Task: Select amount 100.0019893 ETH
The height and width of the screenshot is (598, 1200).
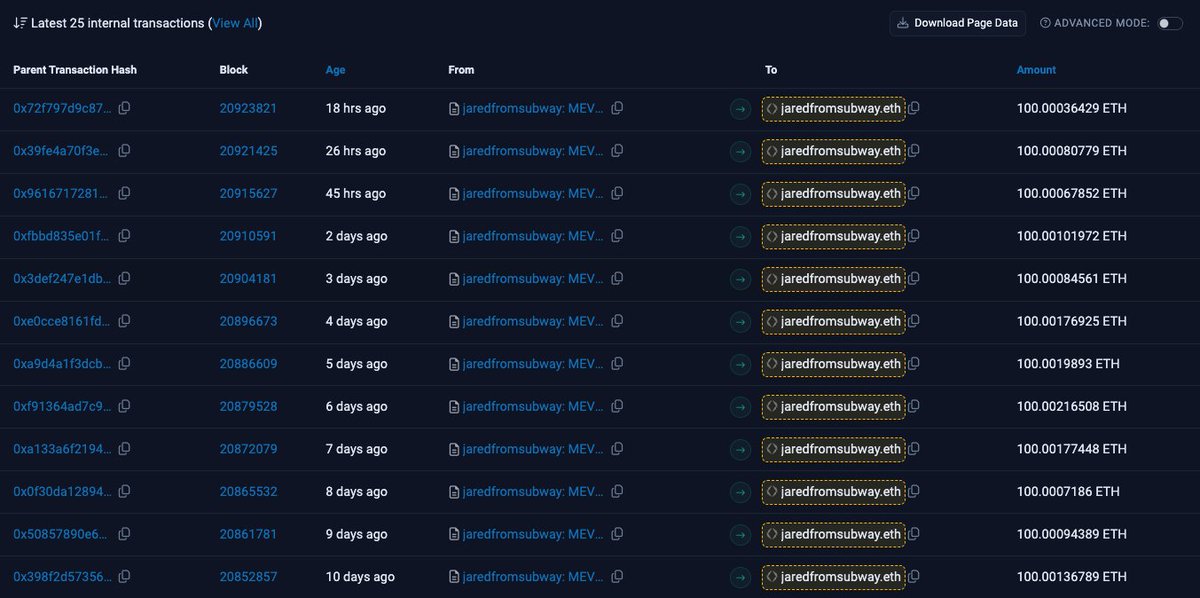Action: click(1068, 364)
